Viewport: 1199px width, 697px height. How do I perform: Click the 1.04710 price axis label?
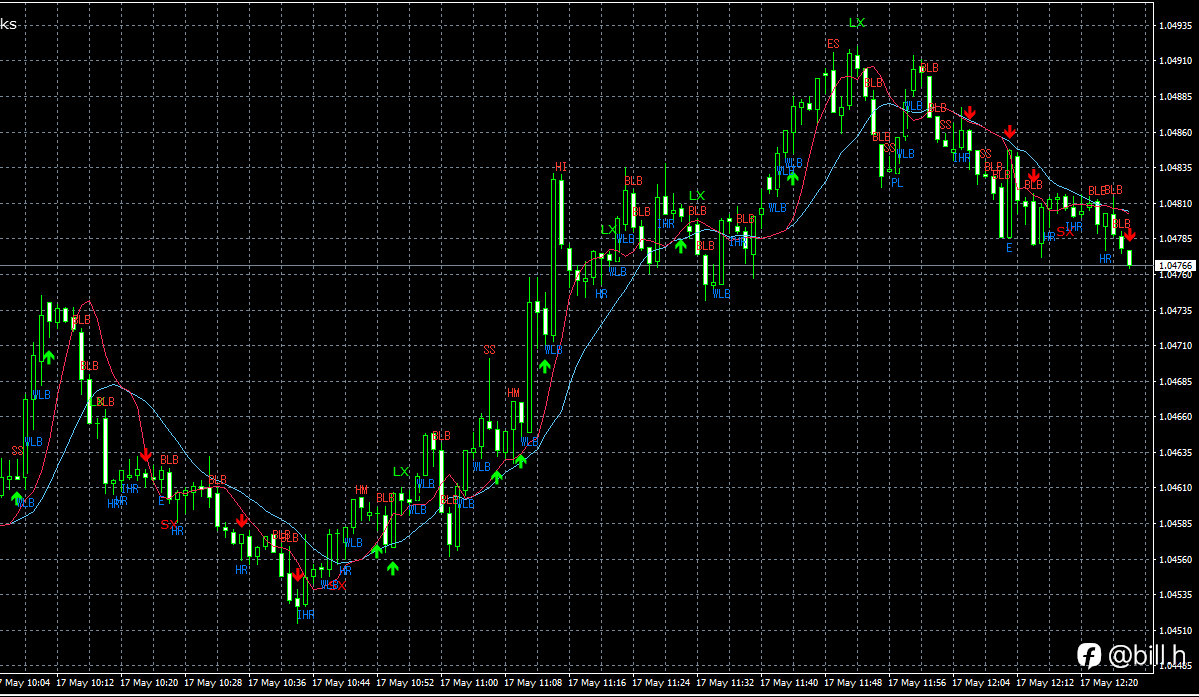1176,345
